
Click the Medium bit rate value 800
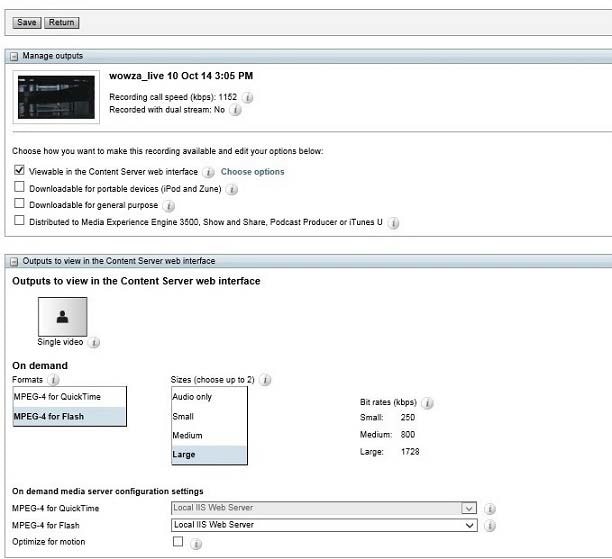(407, 434)
